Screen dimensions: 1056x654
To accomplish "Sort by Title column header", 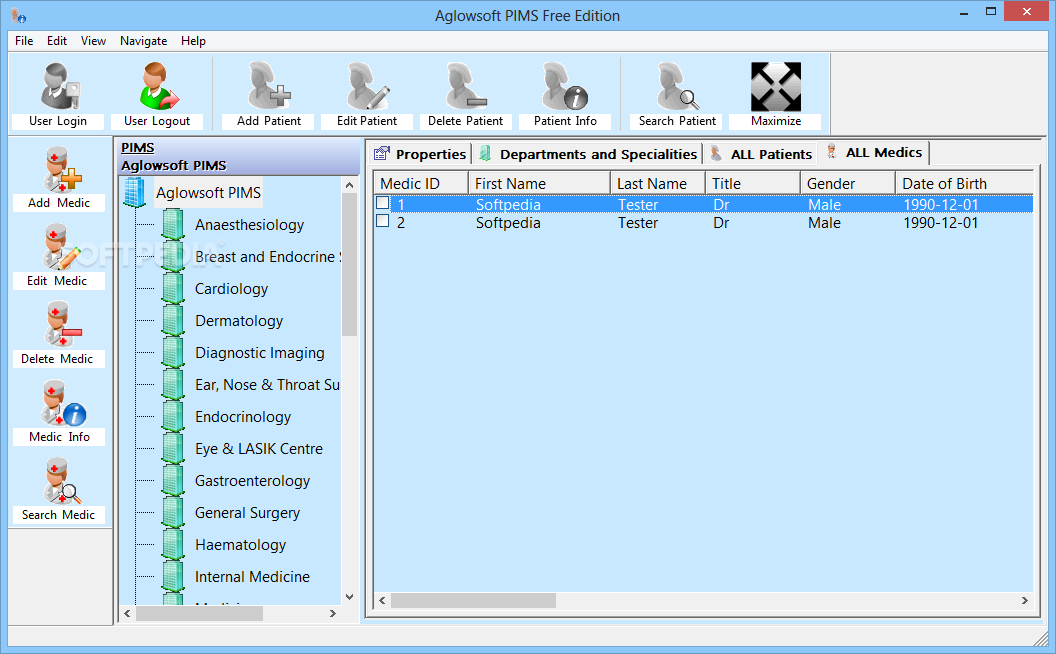I will click(753, 183).
